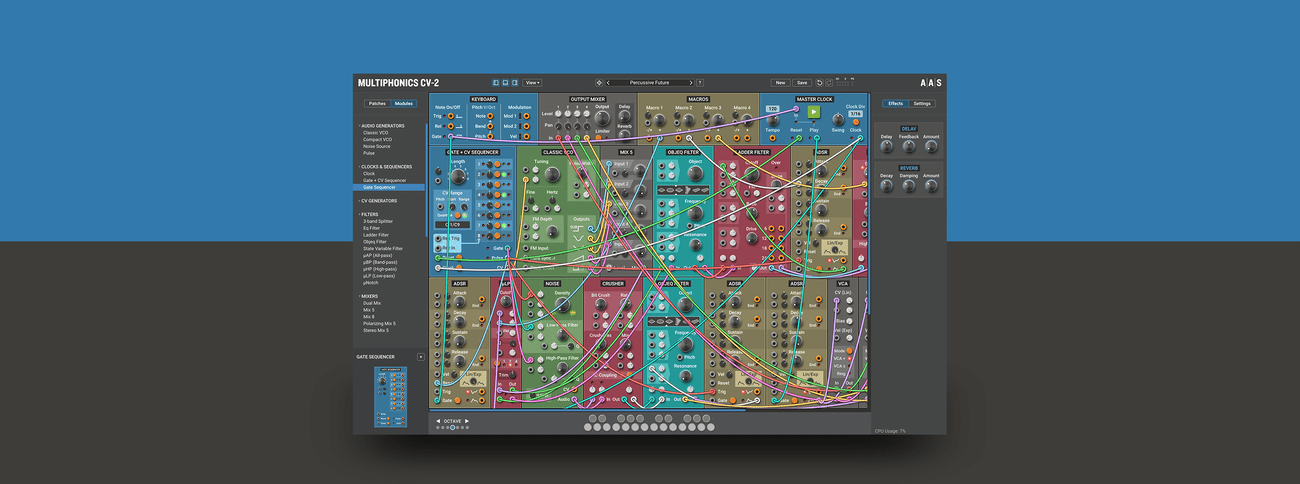Collapse the Audio Generators category

(359, 126)
